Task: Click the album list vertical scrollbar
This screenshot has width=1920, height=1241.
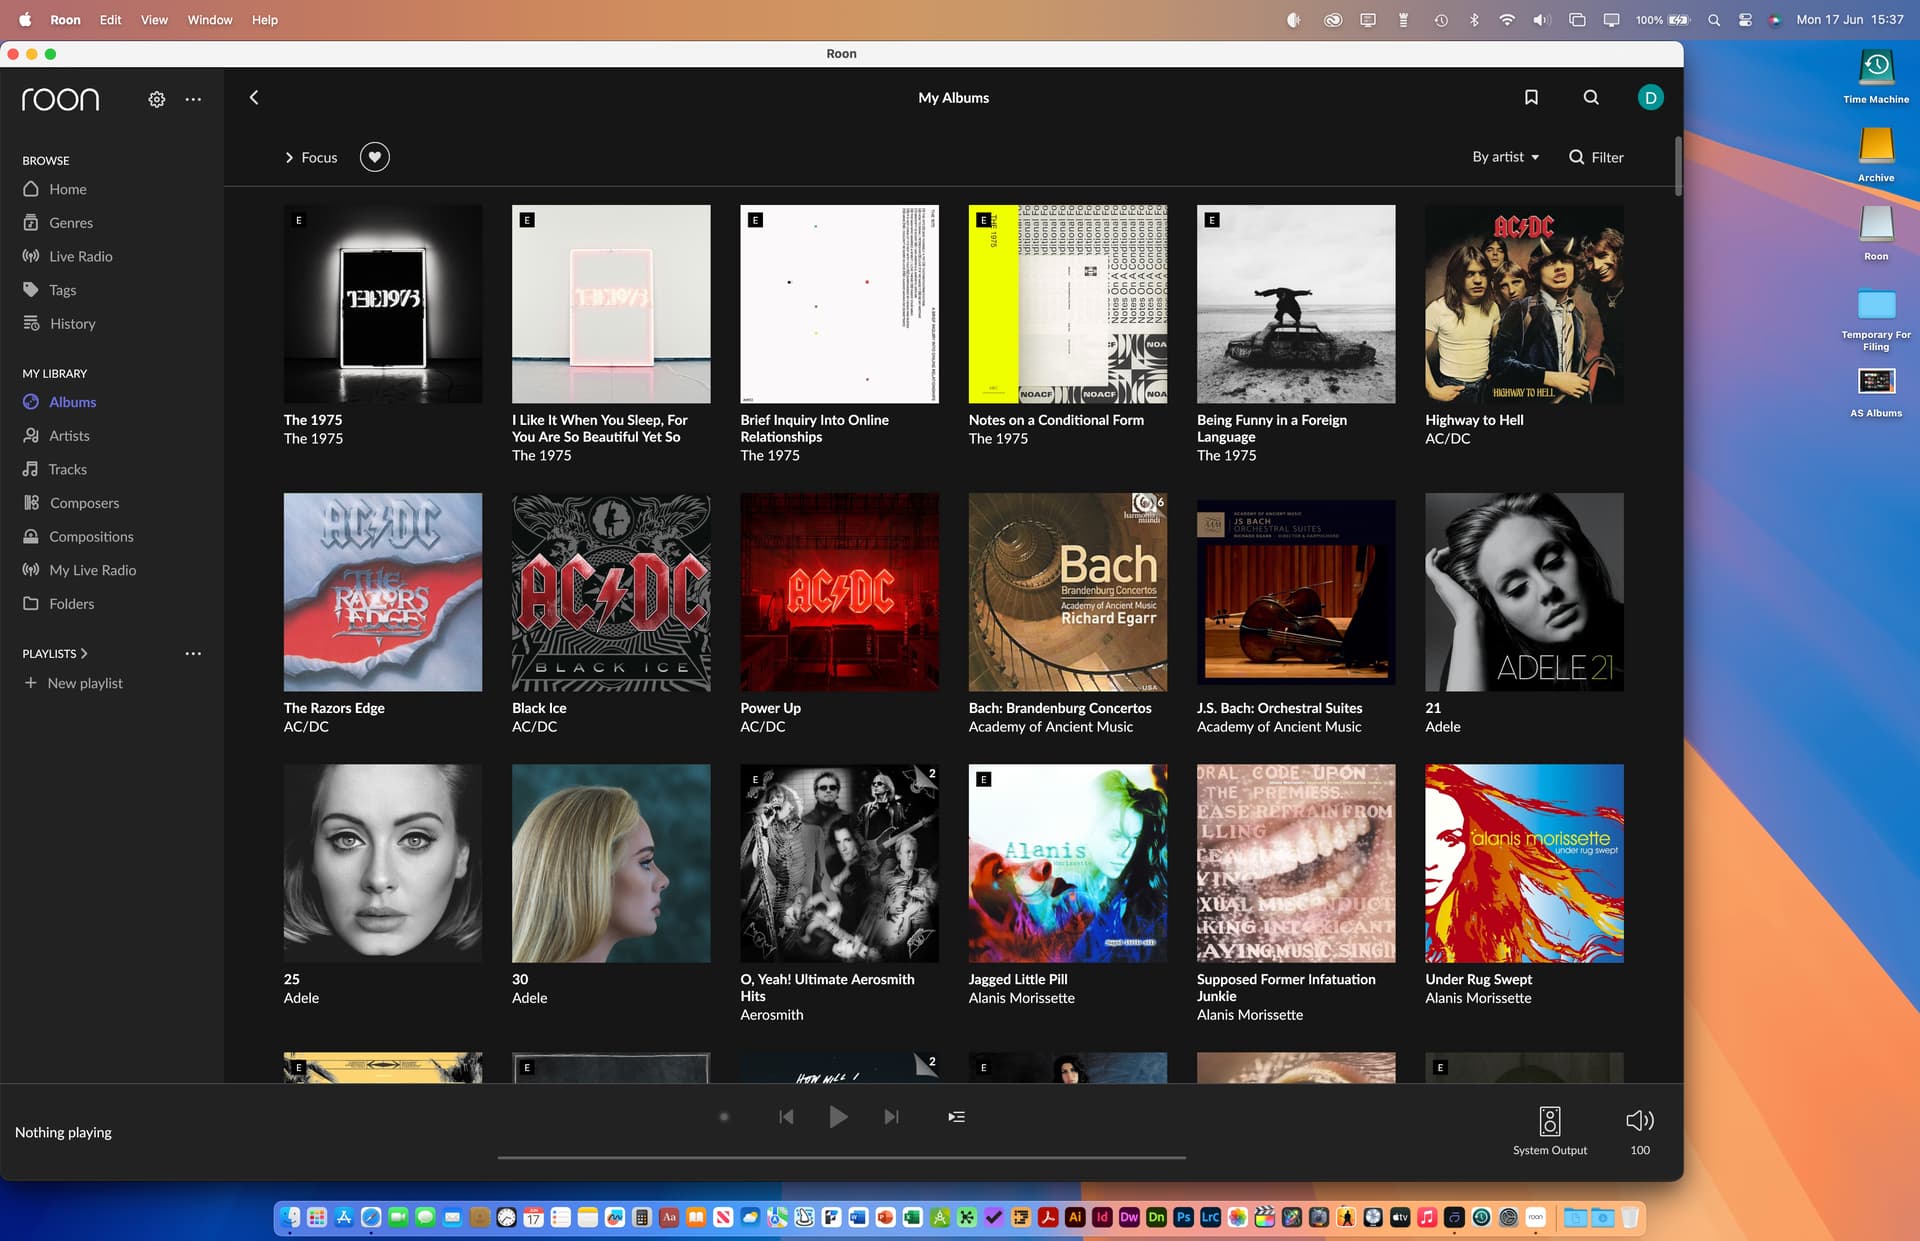Action: pos(1678,166)
